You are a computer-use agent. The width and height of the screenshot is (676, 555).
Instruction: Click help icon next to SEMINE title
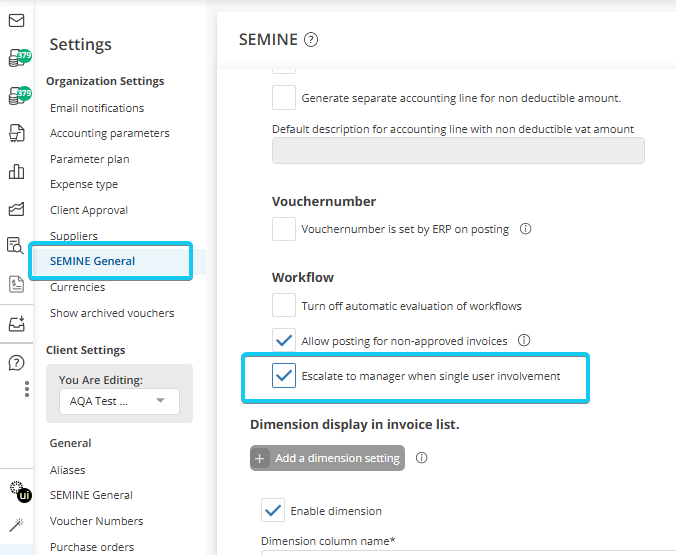(311, 40)
